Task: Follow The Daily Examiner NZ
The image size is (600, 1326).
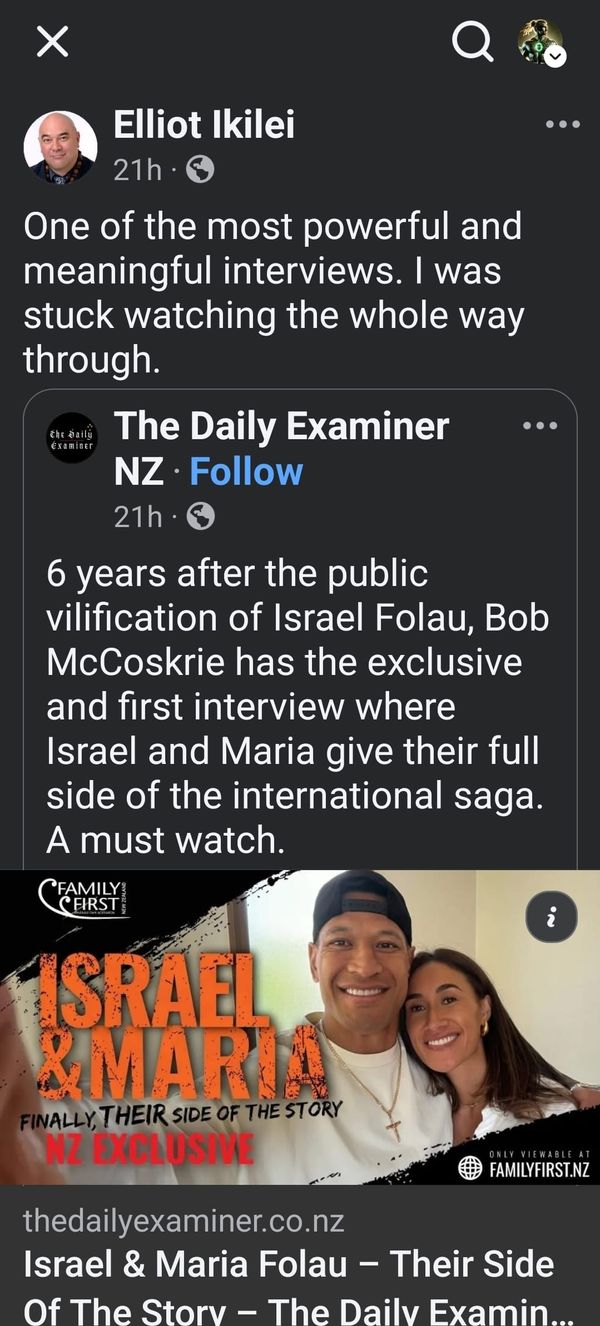Action: pyautogui.click(x=246, y=471)
